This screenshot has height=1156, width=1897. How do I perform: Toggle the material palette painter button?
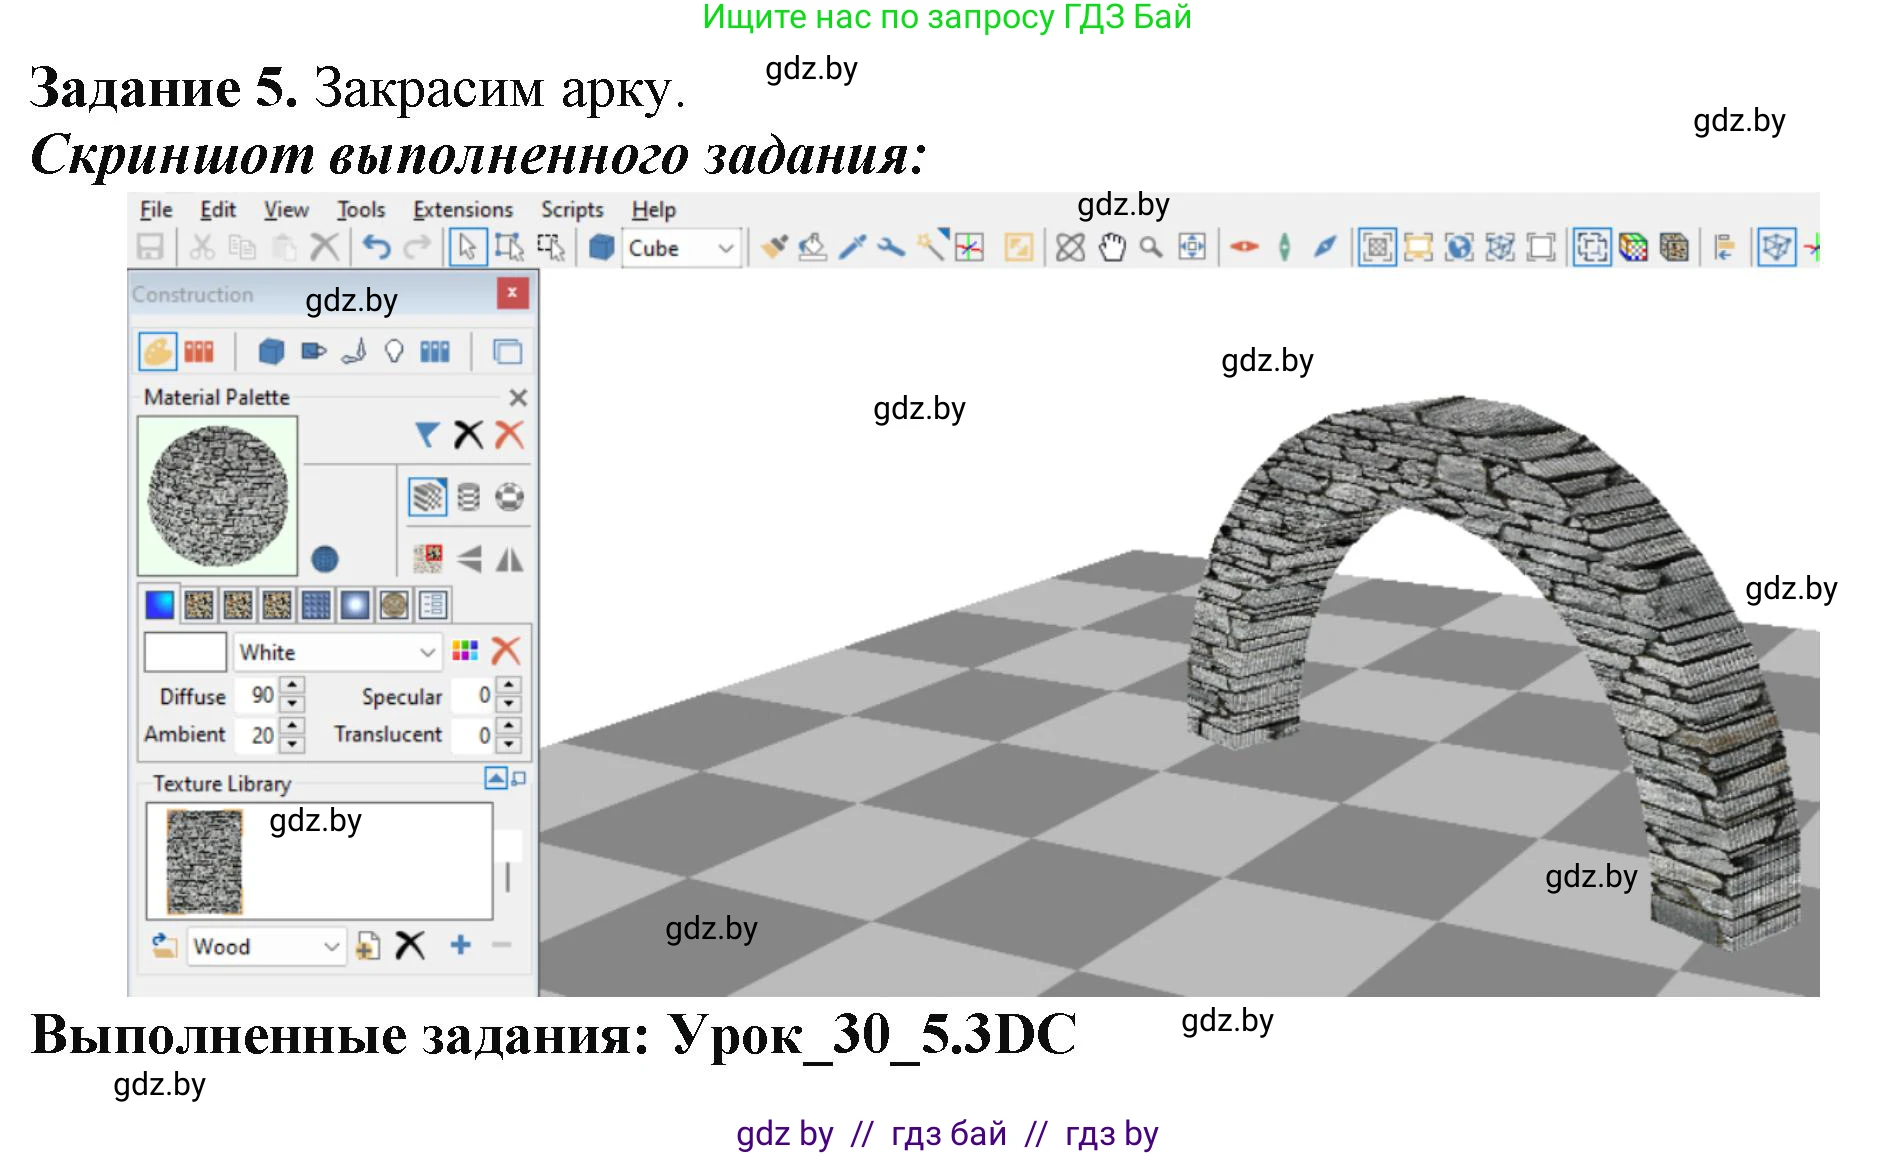(157, 351)
